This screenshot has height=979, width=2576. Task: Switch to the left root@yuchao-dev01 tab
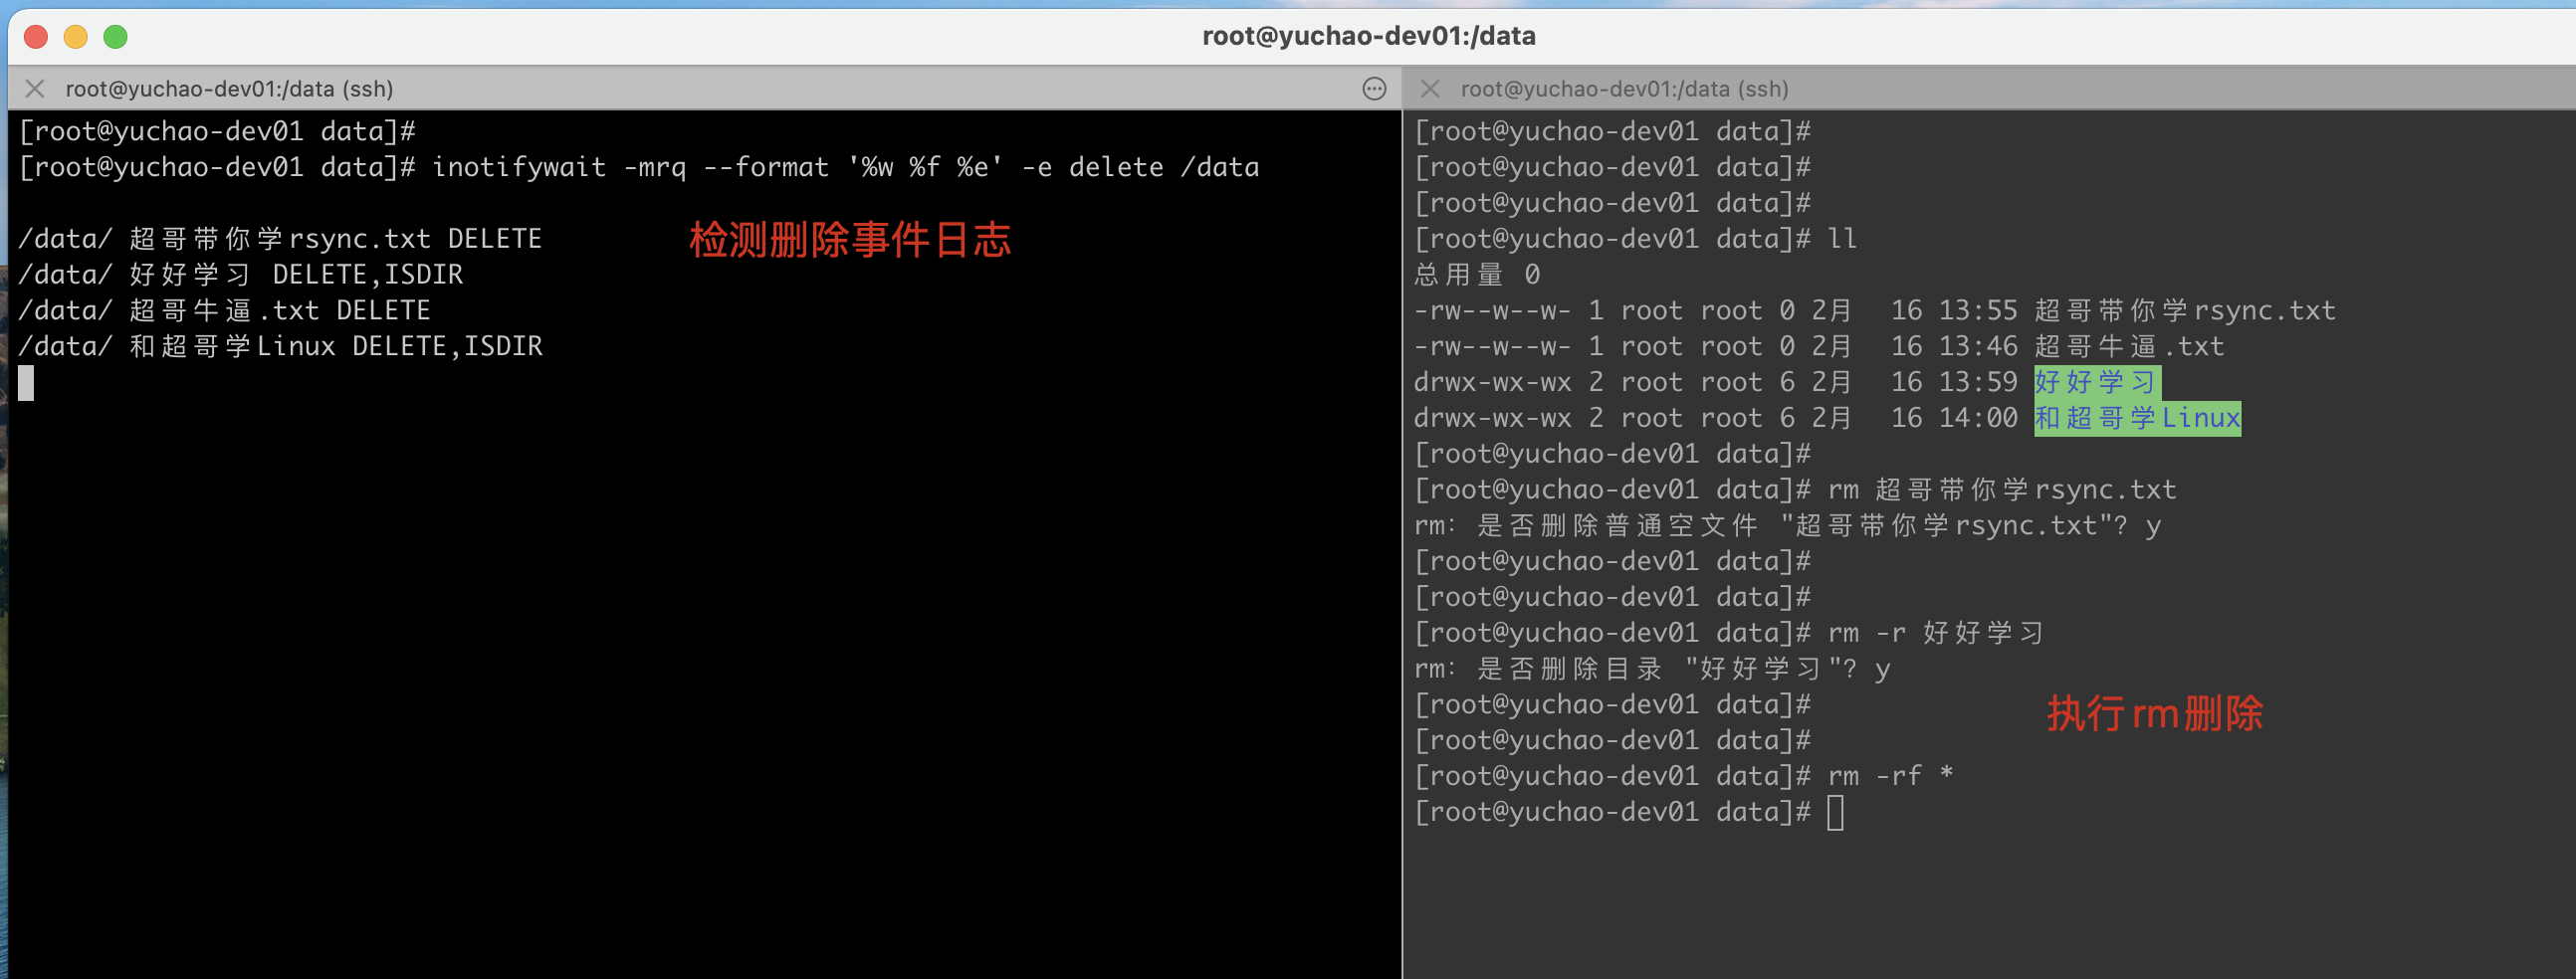229,89
